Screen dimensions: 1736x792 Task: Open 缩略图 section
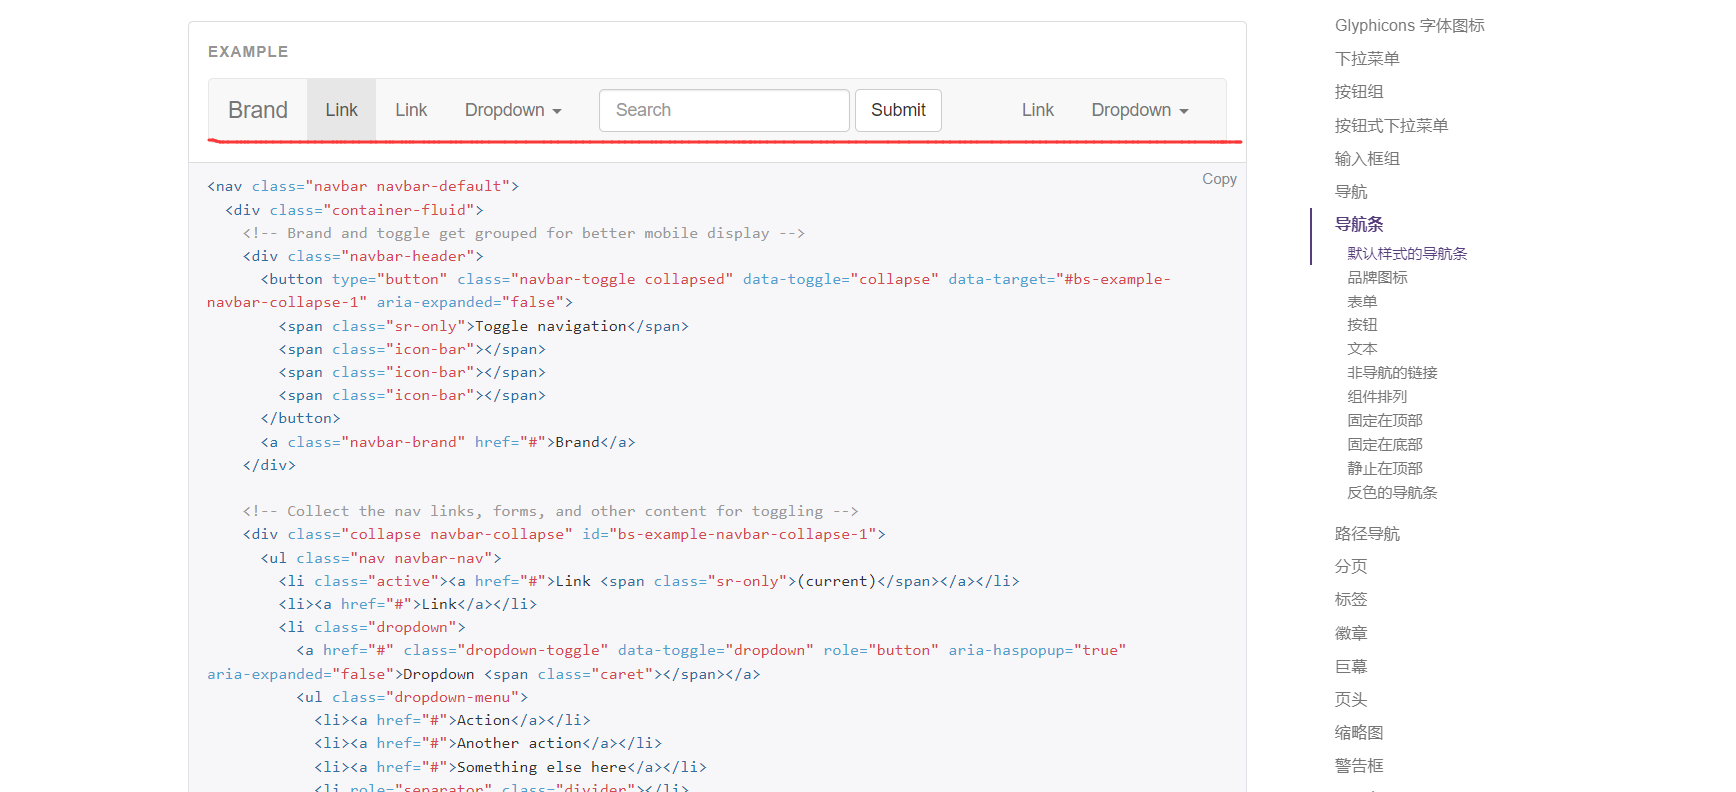pyautogui.click(x=1359, y=733)
